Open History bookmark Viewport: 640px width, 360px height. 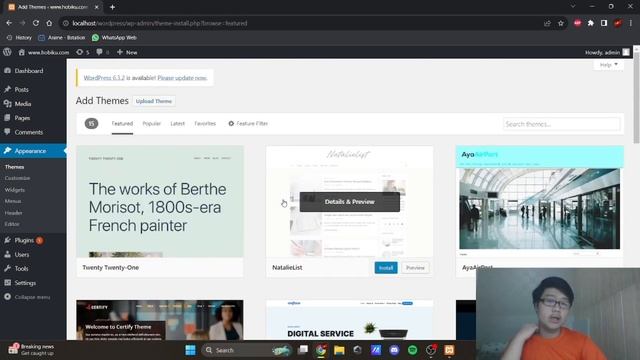[x=19, y=38]
